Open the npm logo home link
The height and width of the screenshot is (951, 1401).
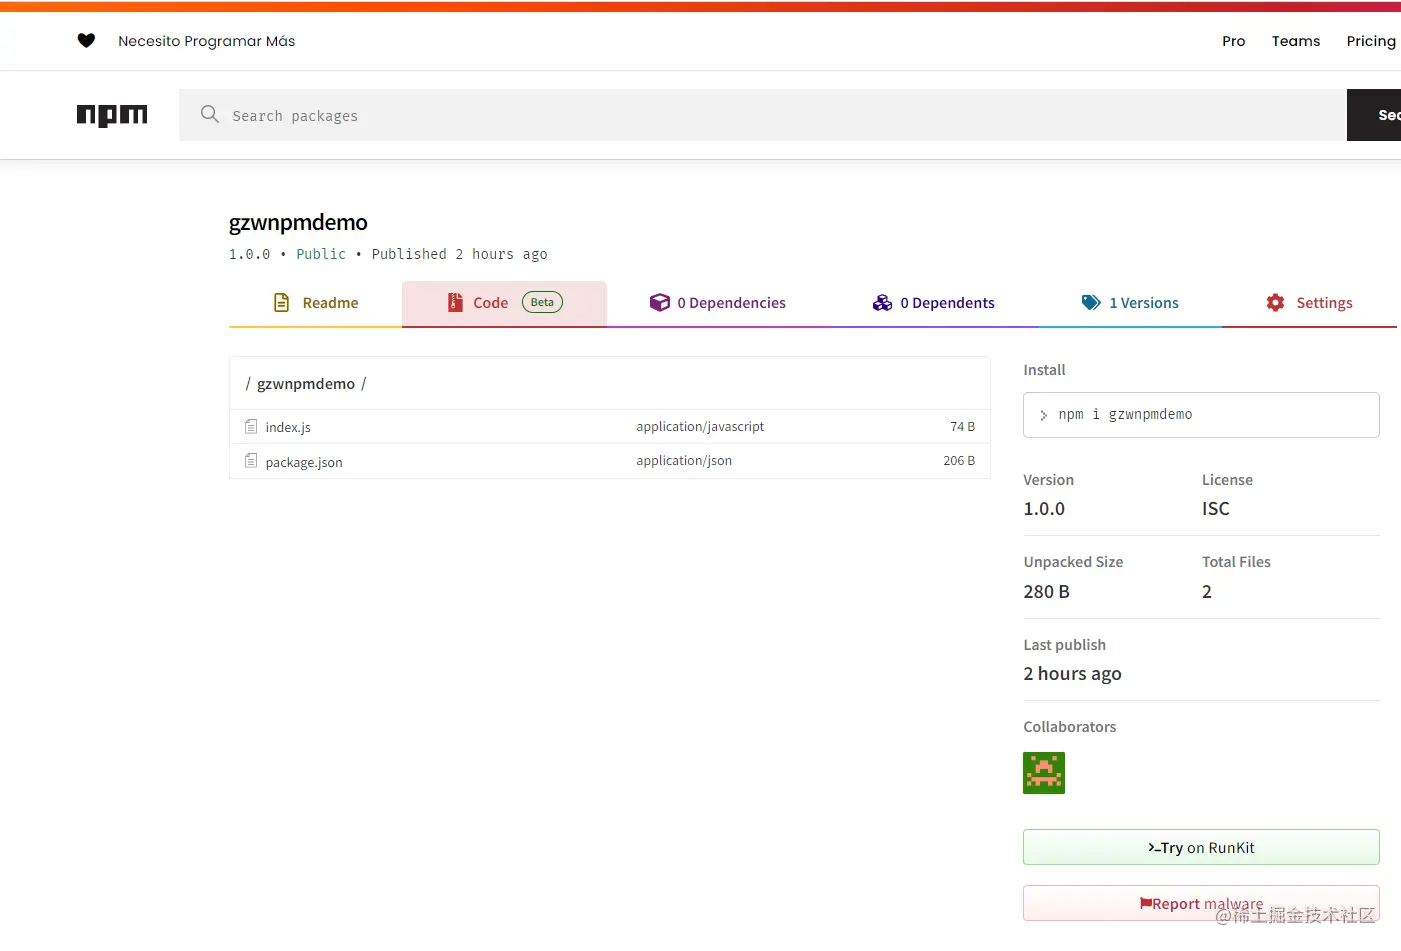[112, 115]
